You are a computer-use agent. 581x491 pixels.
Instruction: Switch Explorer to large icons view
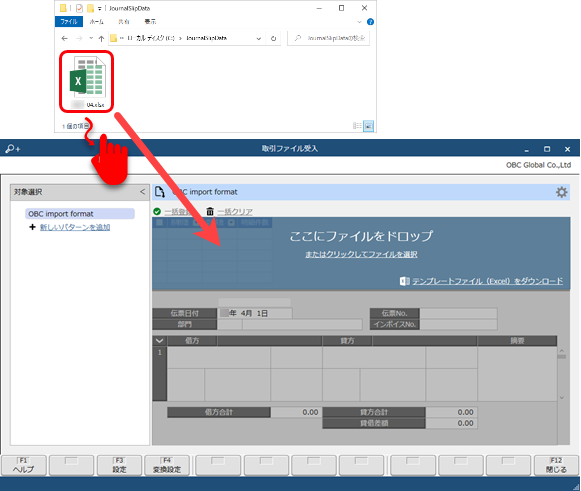pos(368,126)
